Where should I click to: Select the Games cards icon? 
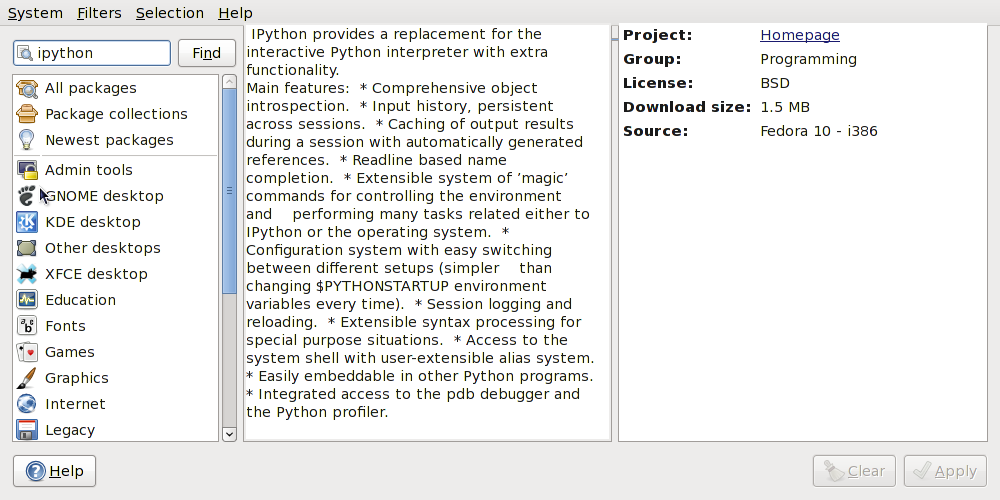[x=27, y=352]
